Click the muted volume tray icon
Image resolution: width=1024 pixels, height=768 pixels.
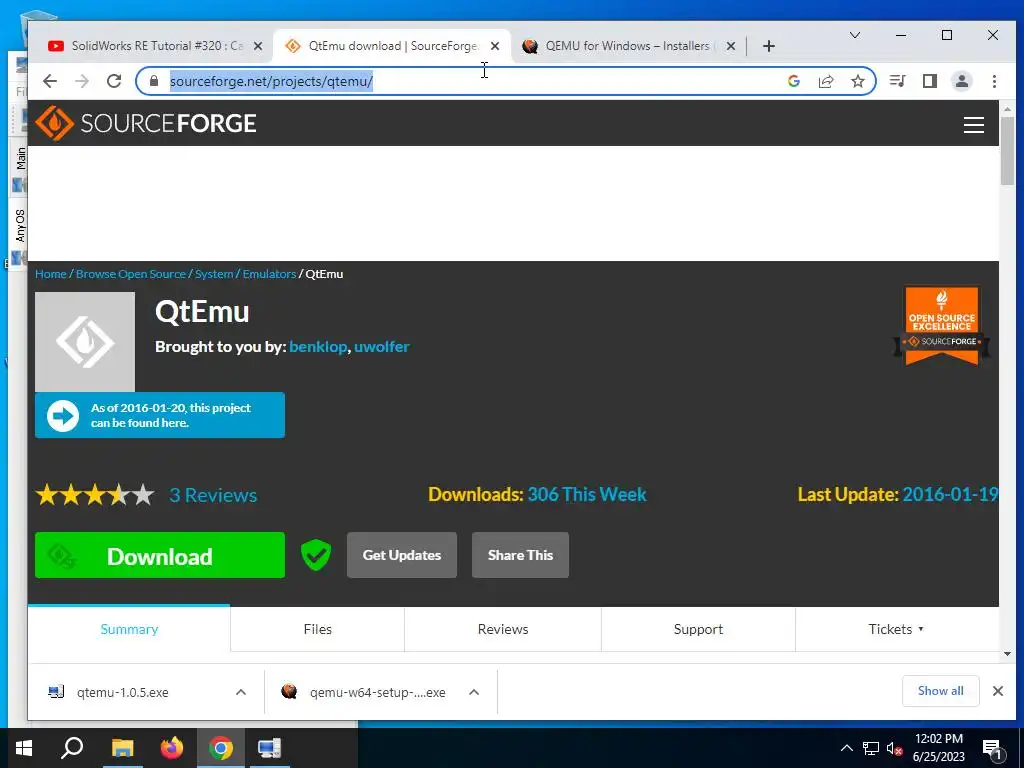pyautogui.click(x=895, y=748)
